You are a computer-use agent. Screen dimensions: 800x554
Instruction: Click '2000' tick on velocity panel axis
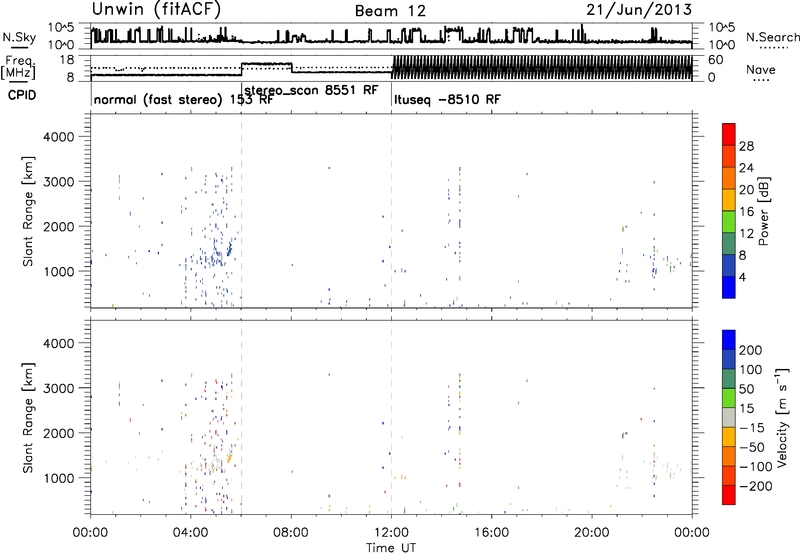click(x=58, y=433)
